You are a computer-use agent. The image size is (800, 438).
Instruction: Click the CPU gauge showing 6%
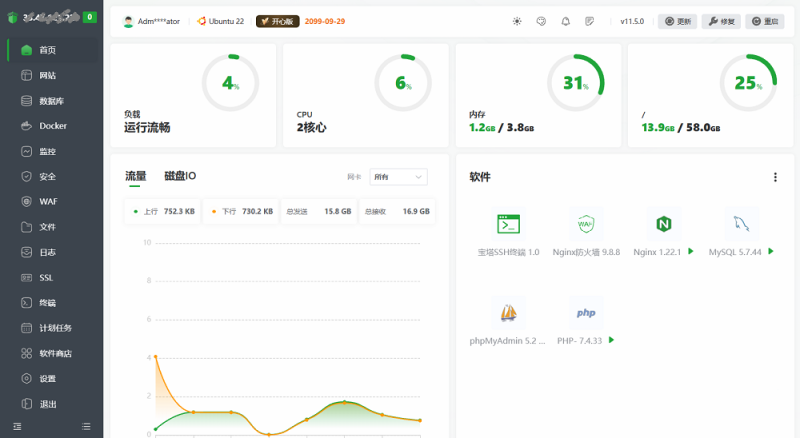[x=403, y=83]
